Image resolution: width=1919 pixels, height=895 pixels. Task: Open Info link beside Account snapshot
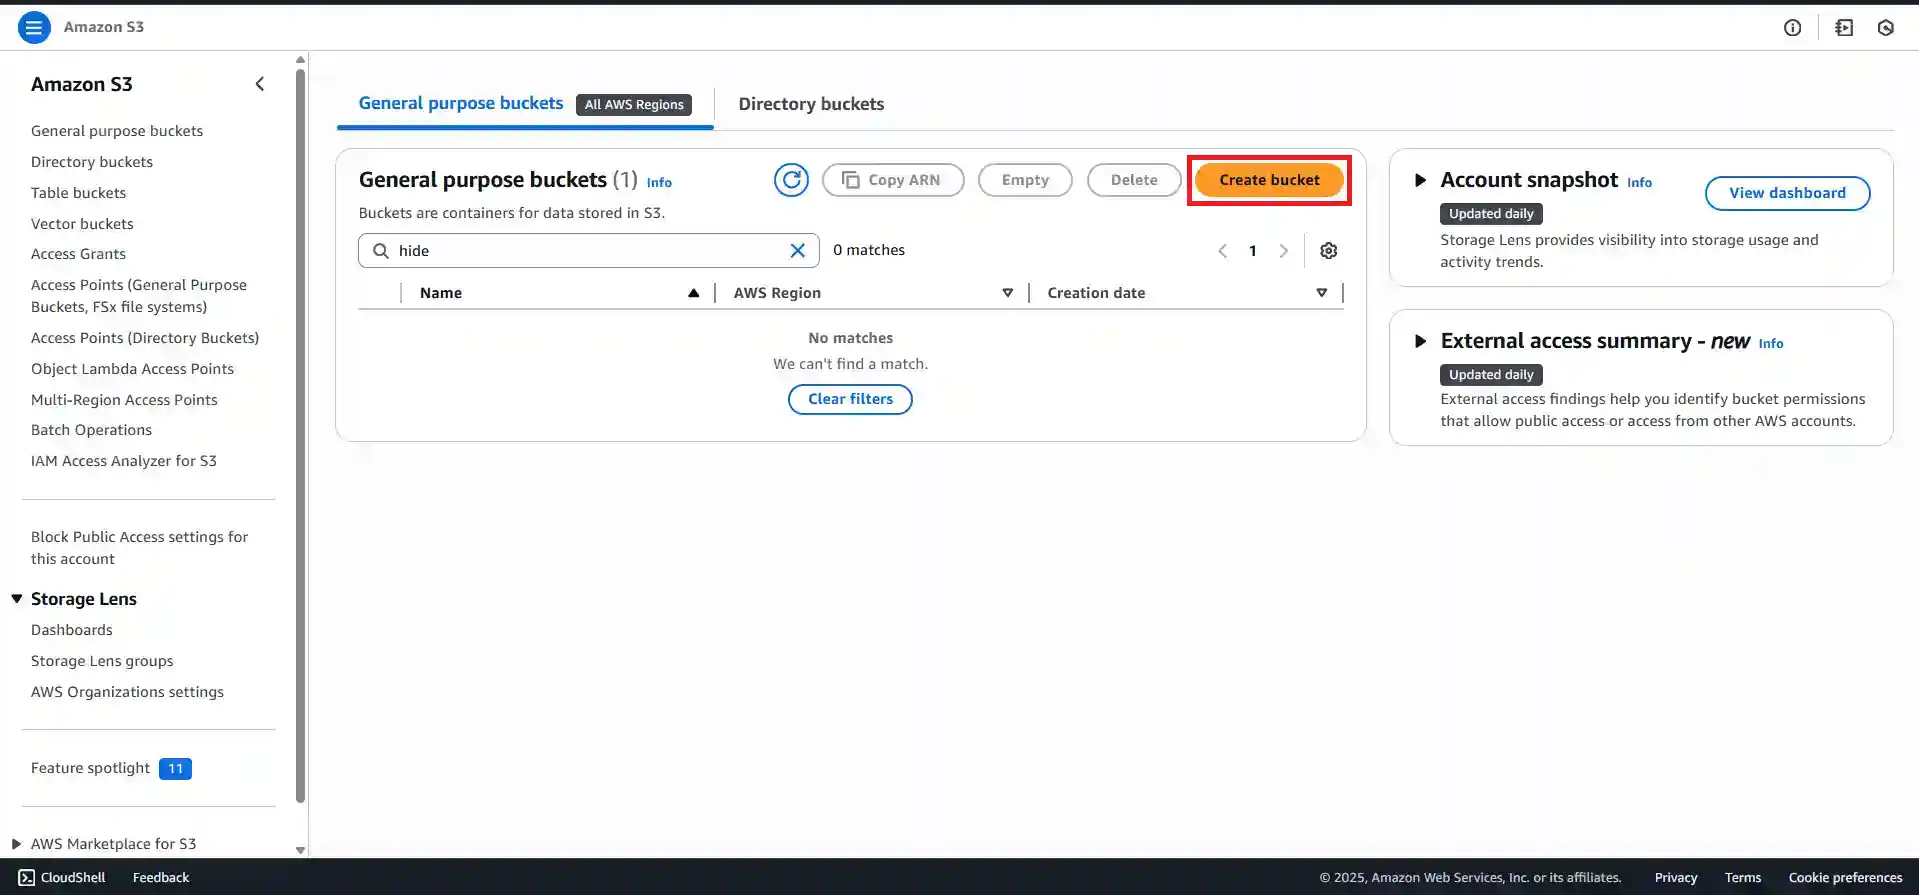click(x=1639, y=182)
